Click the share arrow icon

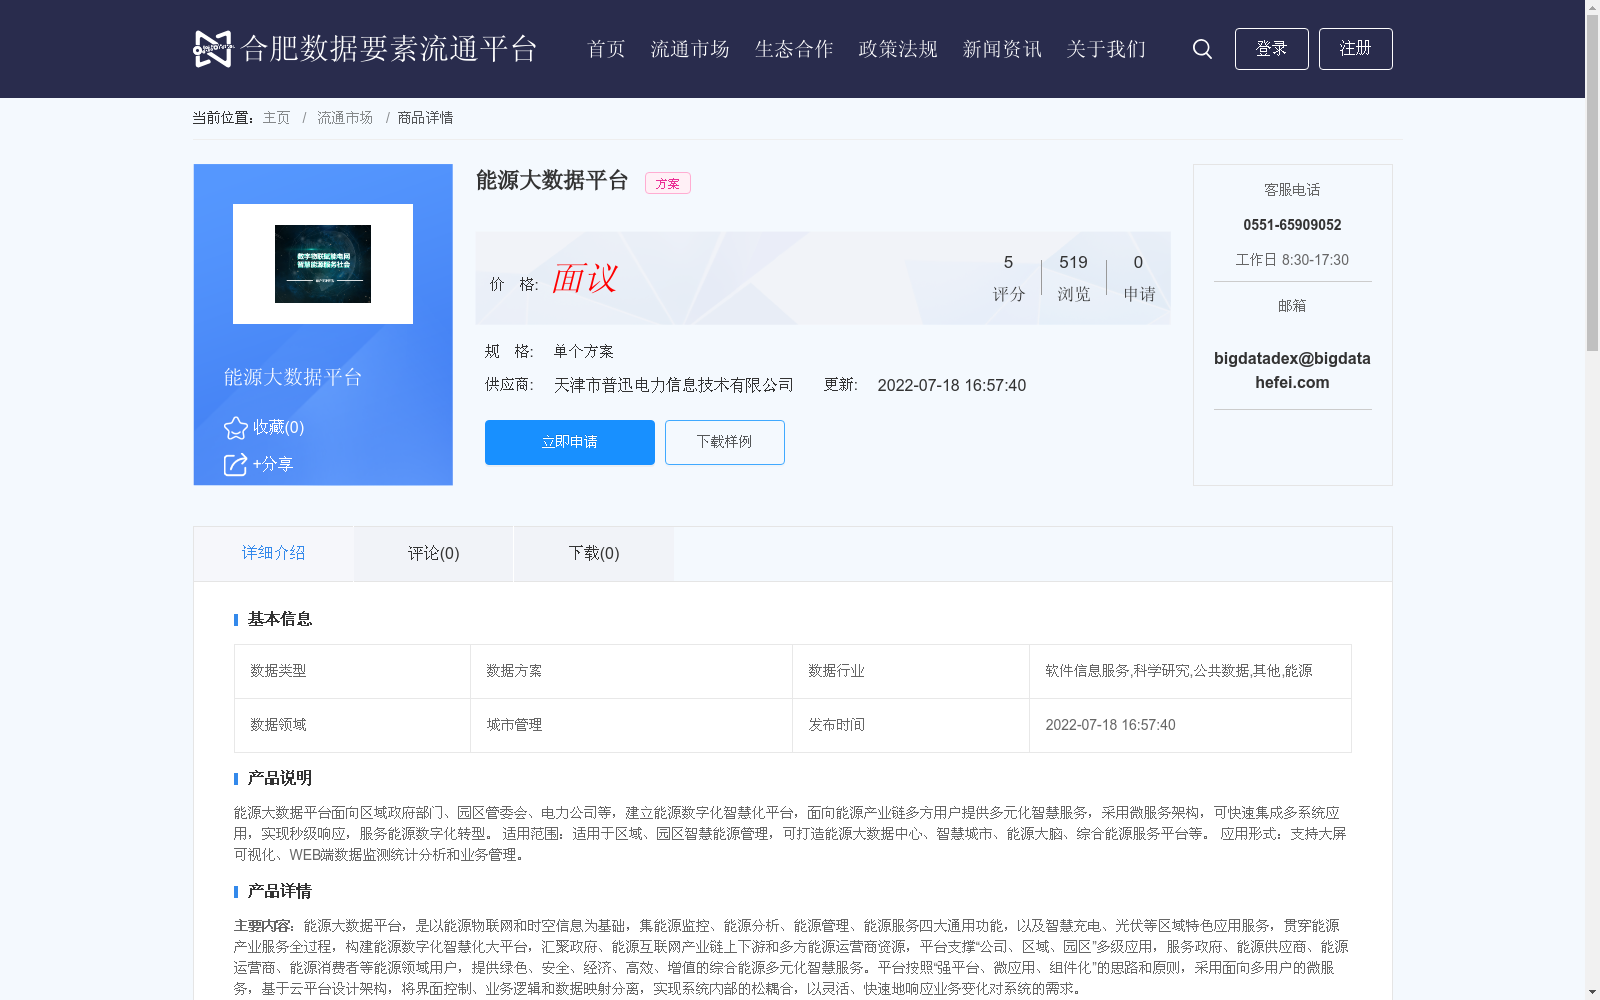pyautogui.click(x=235, y=465)
